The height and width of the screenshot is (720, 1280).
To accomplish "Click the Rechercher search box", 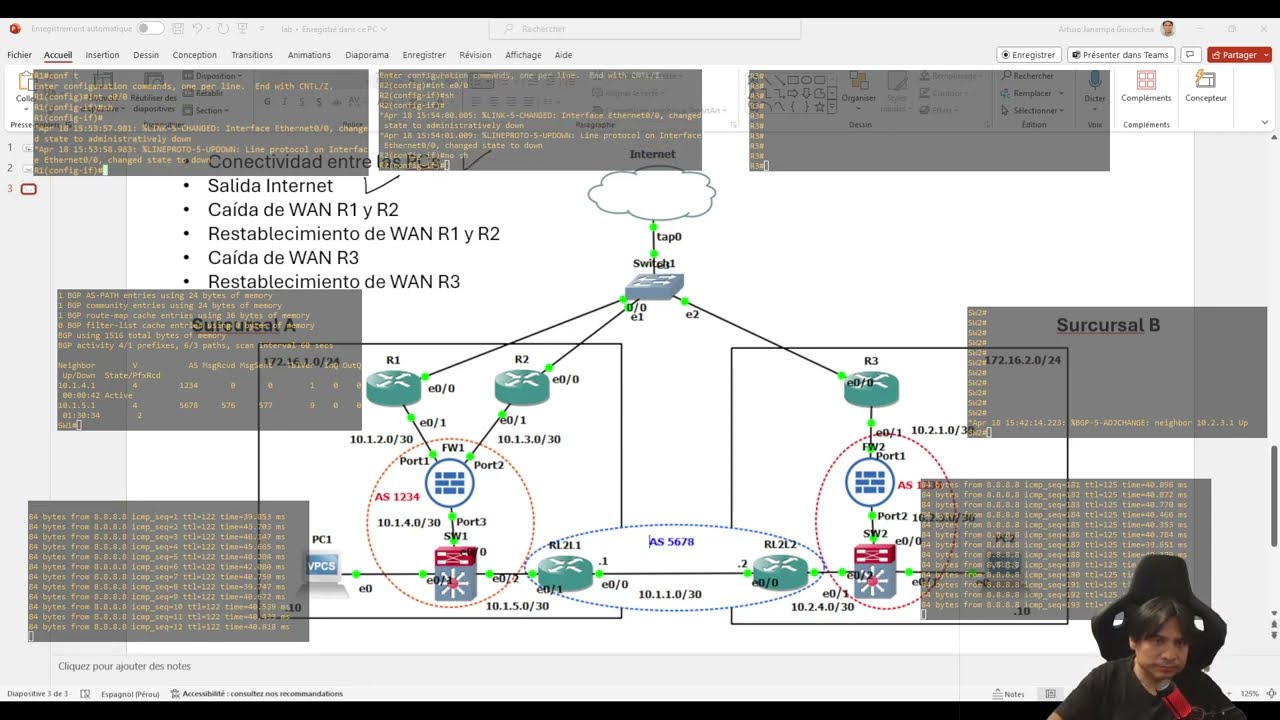I will (x=645, y=29).
